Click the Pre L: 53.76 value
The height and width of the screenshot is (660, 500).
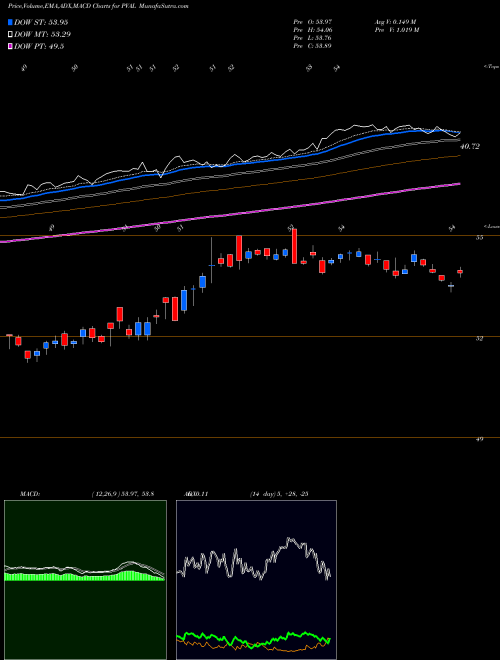[x=312, y=38]
